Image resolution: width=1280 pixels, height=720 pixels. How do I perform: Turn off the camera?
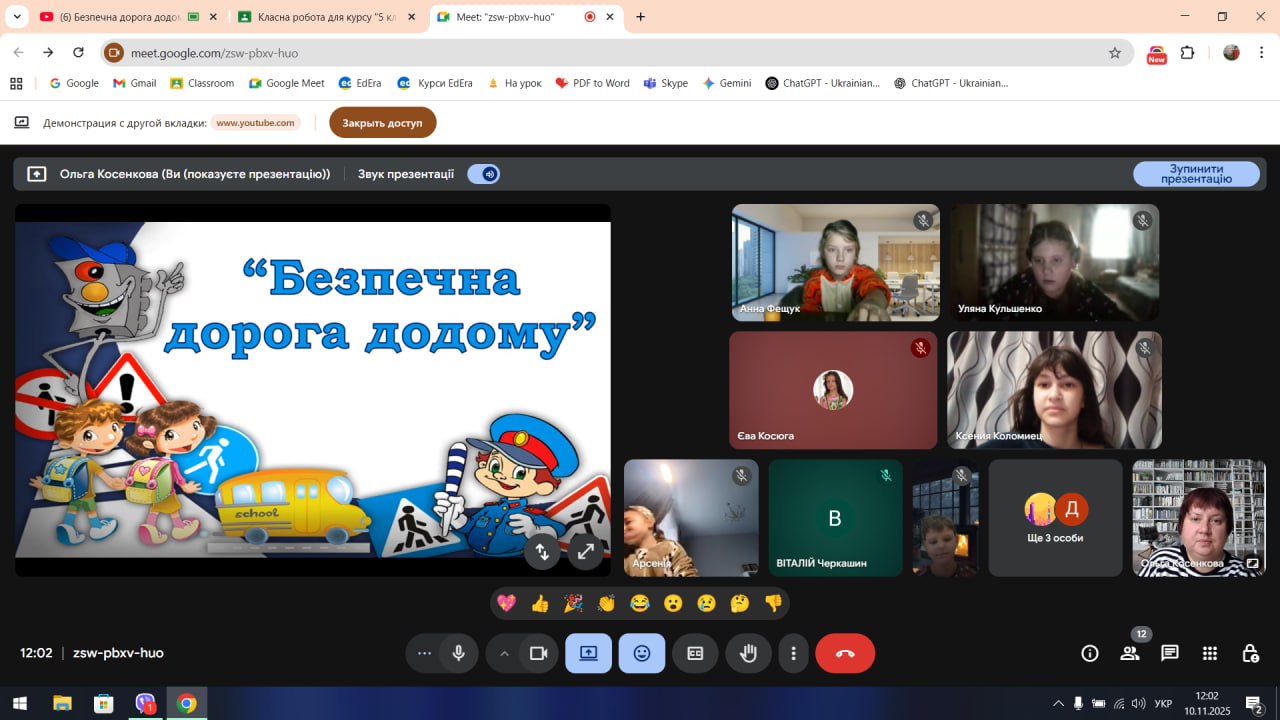[x=539, y=654]
